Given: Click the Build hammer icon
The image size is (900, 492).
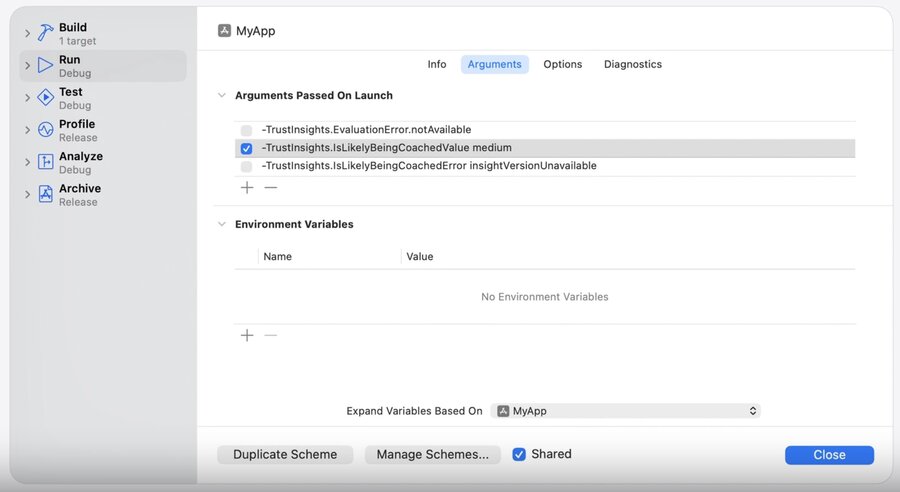Looking at the screenshot, I should 45,33.
